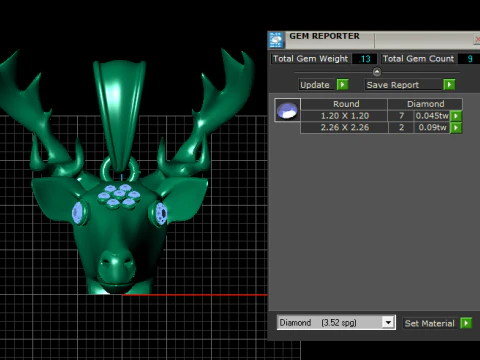Image resolution: width=480 pixels, height=360 pixels.
Task: Click the GEM REPORTER title bar
Action: coord(373,40)
